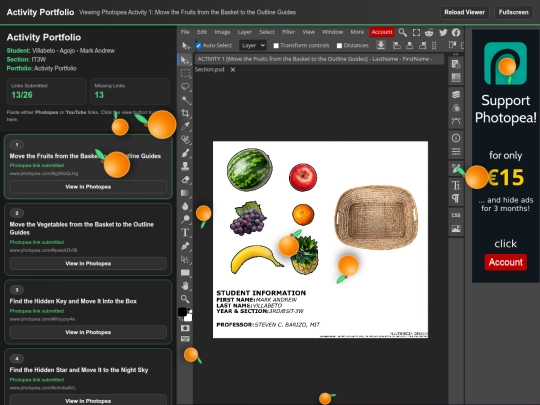The image size is (540, 405).
Task: Select the Zoom tool magnifier in toolbox
Action: (185, 299)
